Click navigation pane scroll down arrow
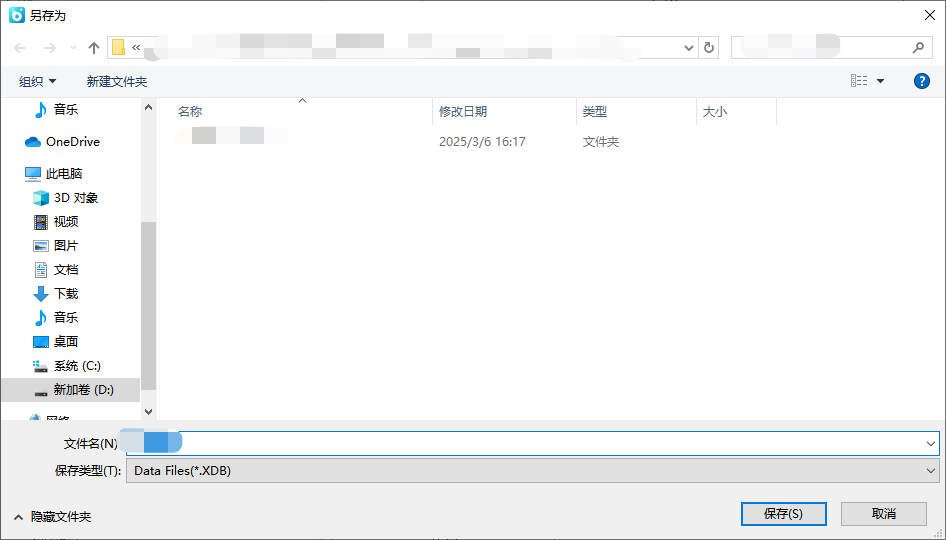The image size is (946, 540). (x=148, y=411)
